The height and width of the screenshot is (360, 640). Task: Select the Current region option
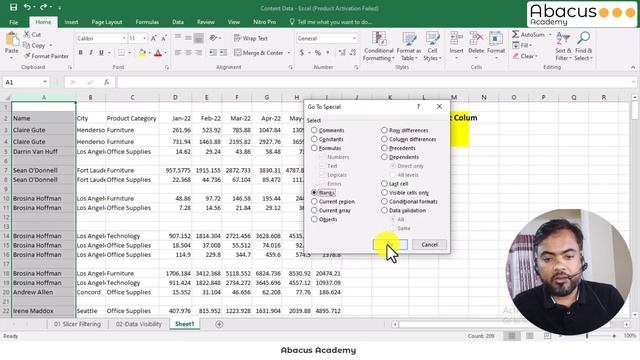[x=314, y=202]
